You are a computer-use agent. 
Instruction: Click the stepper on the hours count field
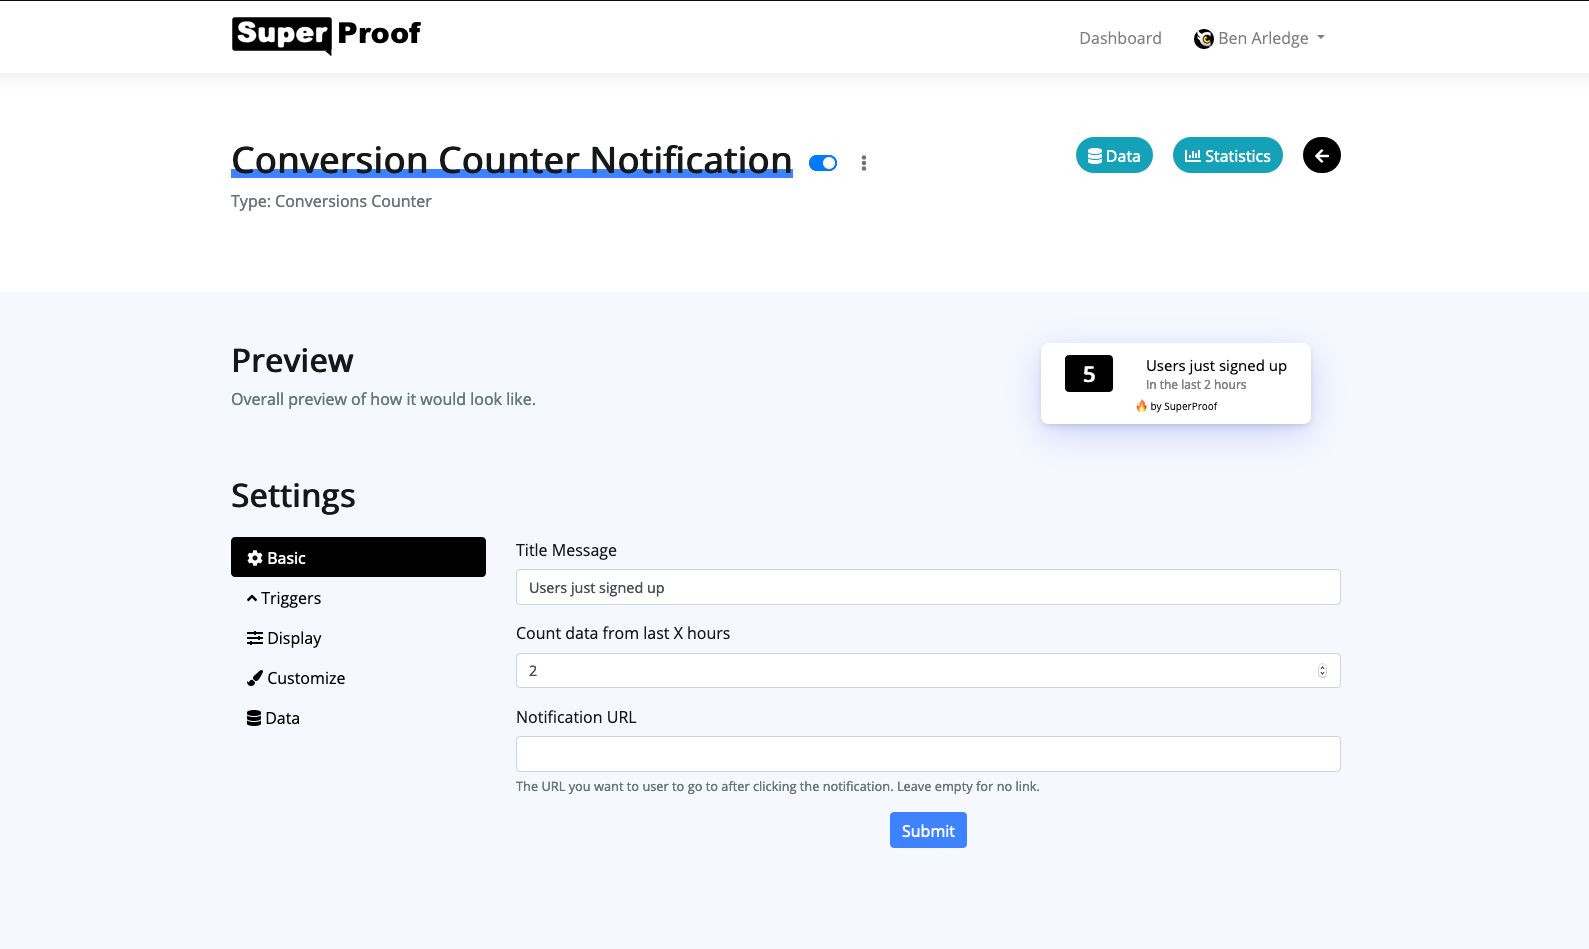click(1321, 670)
